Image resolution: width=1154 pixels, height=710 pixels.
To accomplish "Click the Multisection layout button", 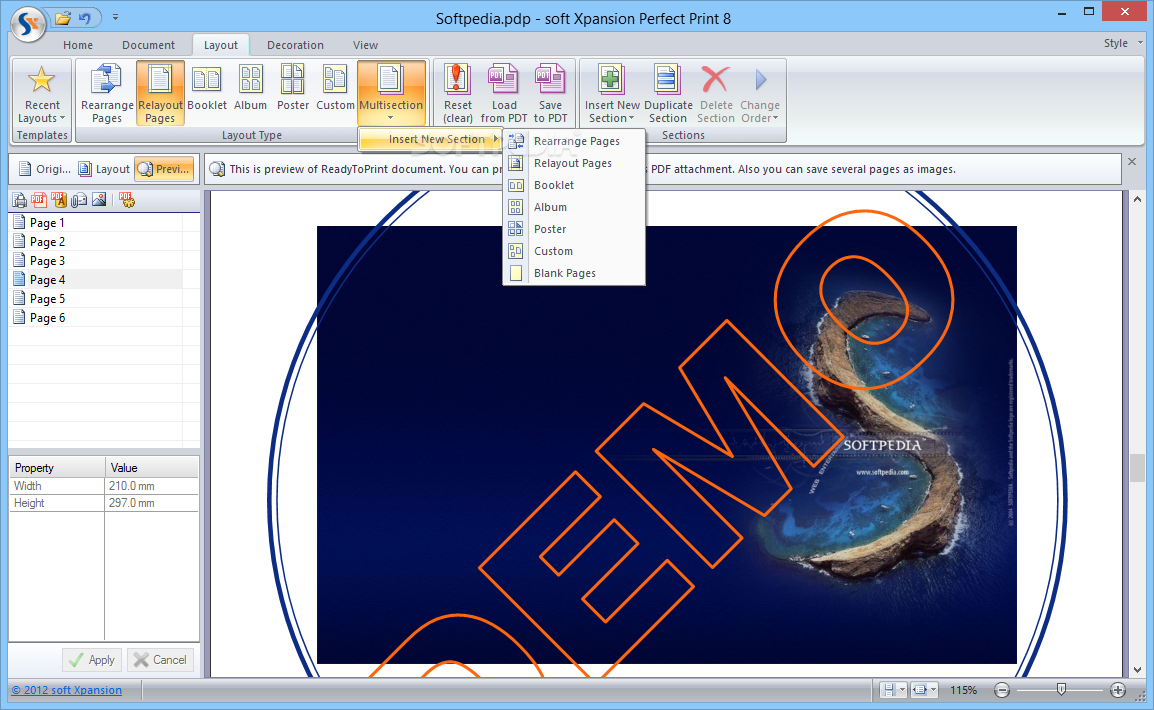I will 391,93.
